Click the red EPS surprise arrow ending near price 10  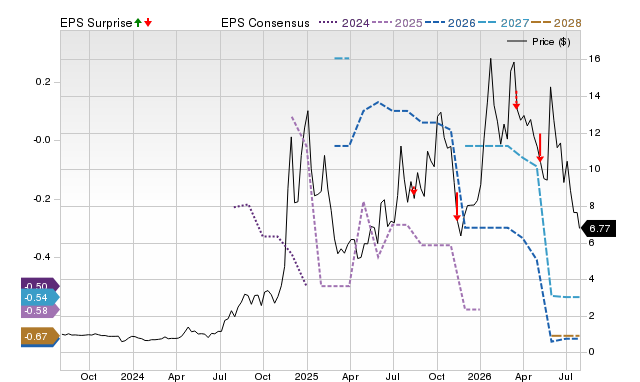tap(540, 148)
